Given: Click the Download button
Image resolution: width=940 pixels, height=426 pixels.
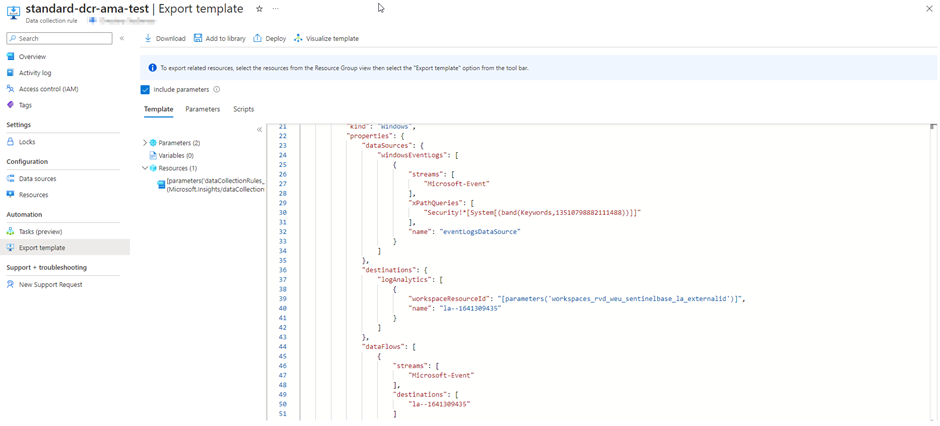Looking at the screenshot, I should point(165,38).
